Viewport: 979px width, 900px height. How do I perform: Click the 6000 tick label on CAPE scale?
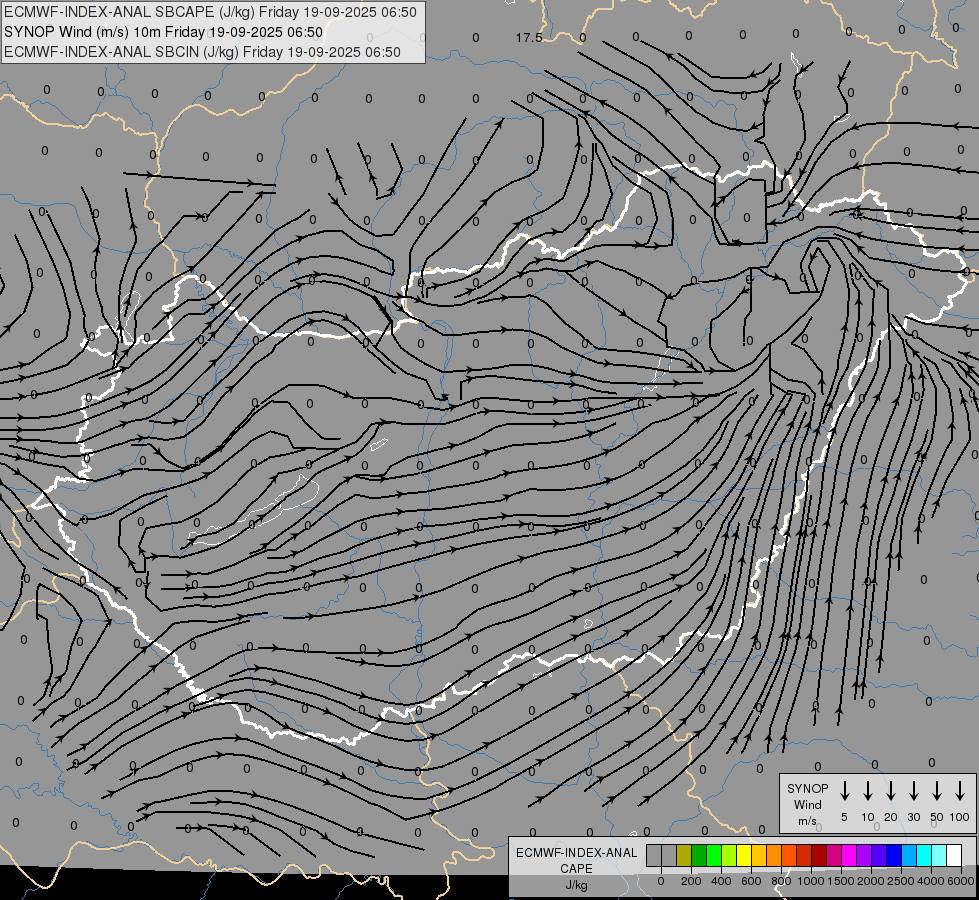960,881
